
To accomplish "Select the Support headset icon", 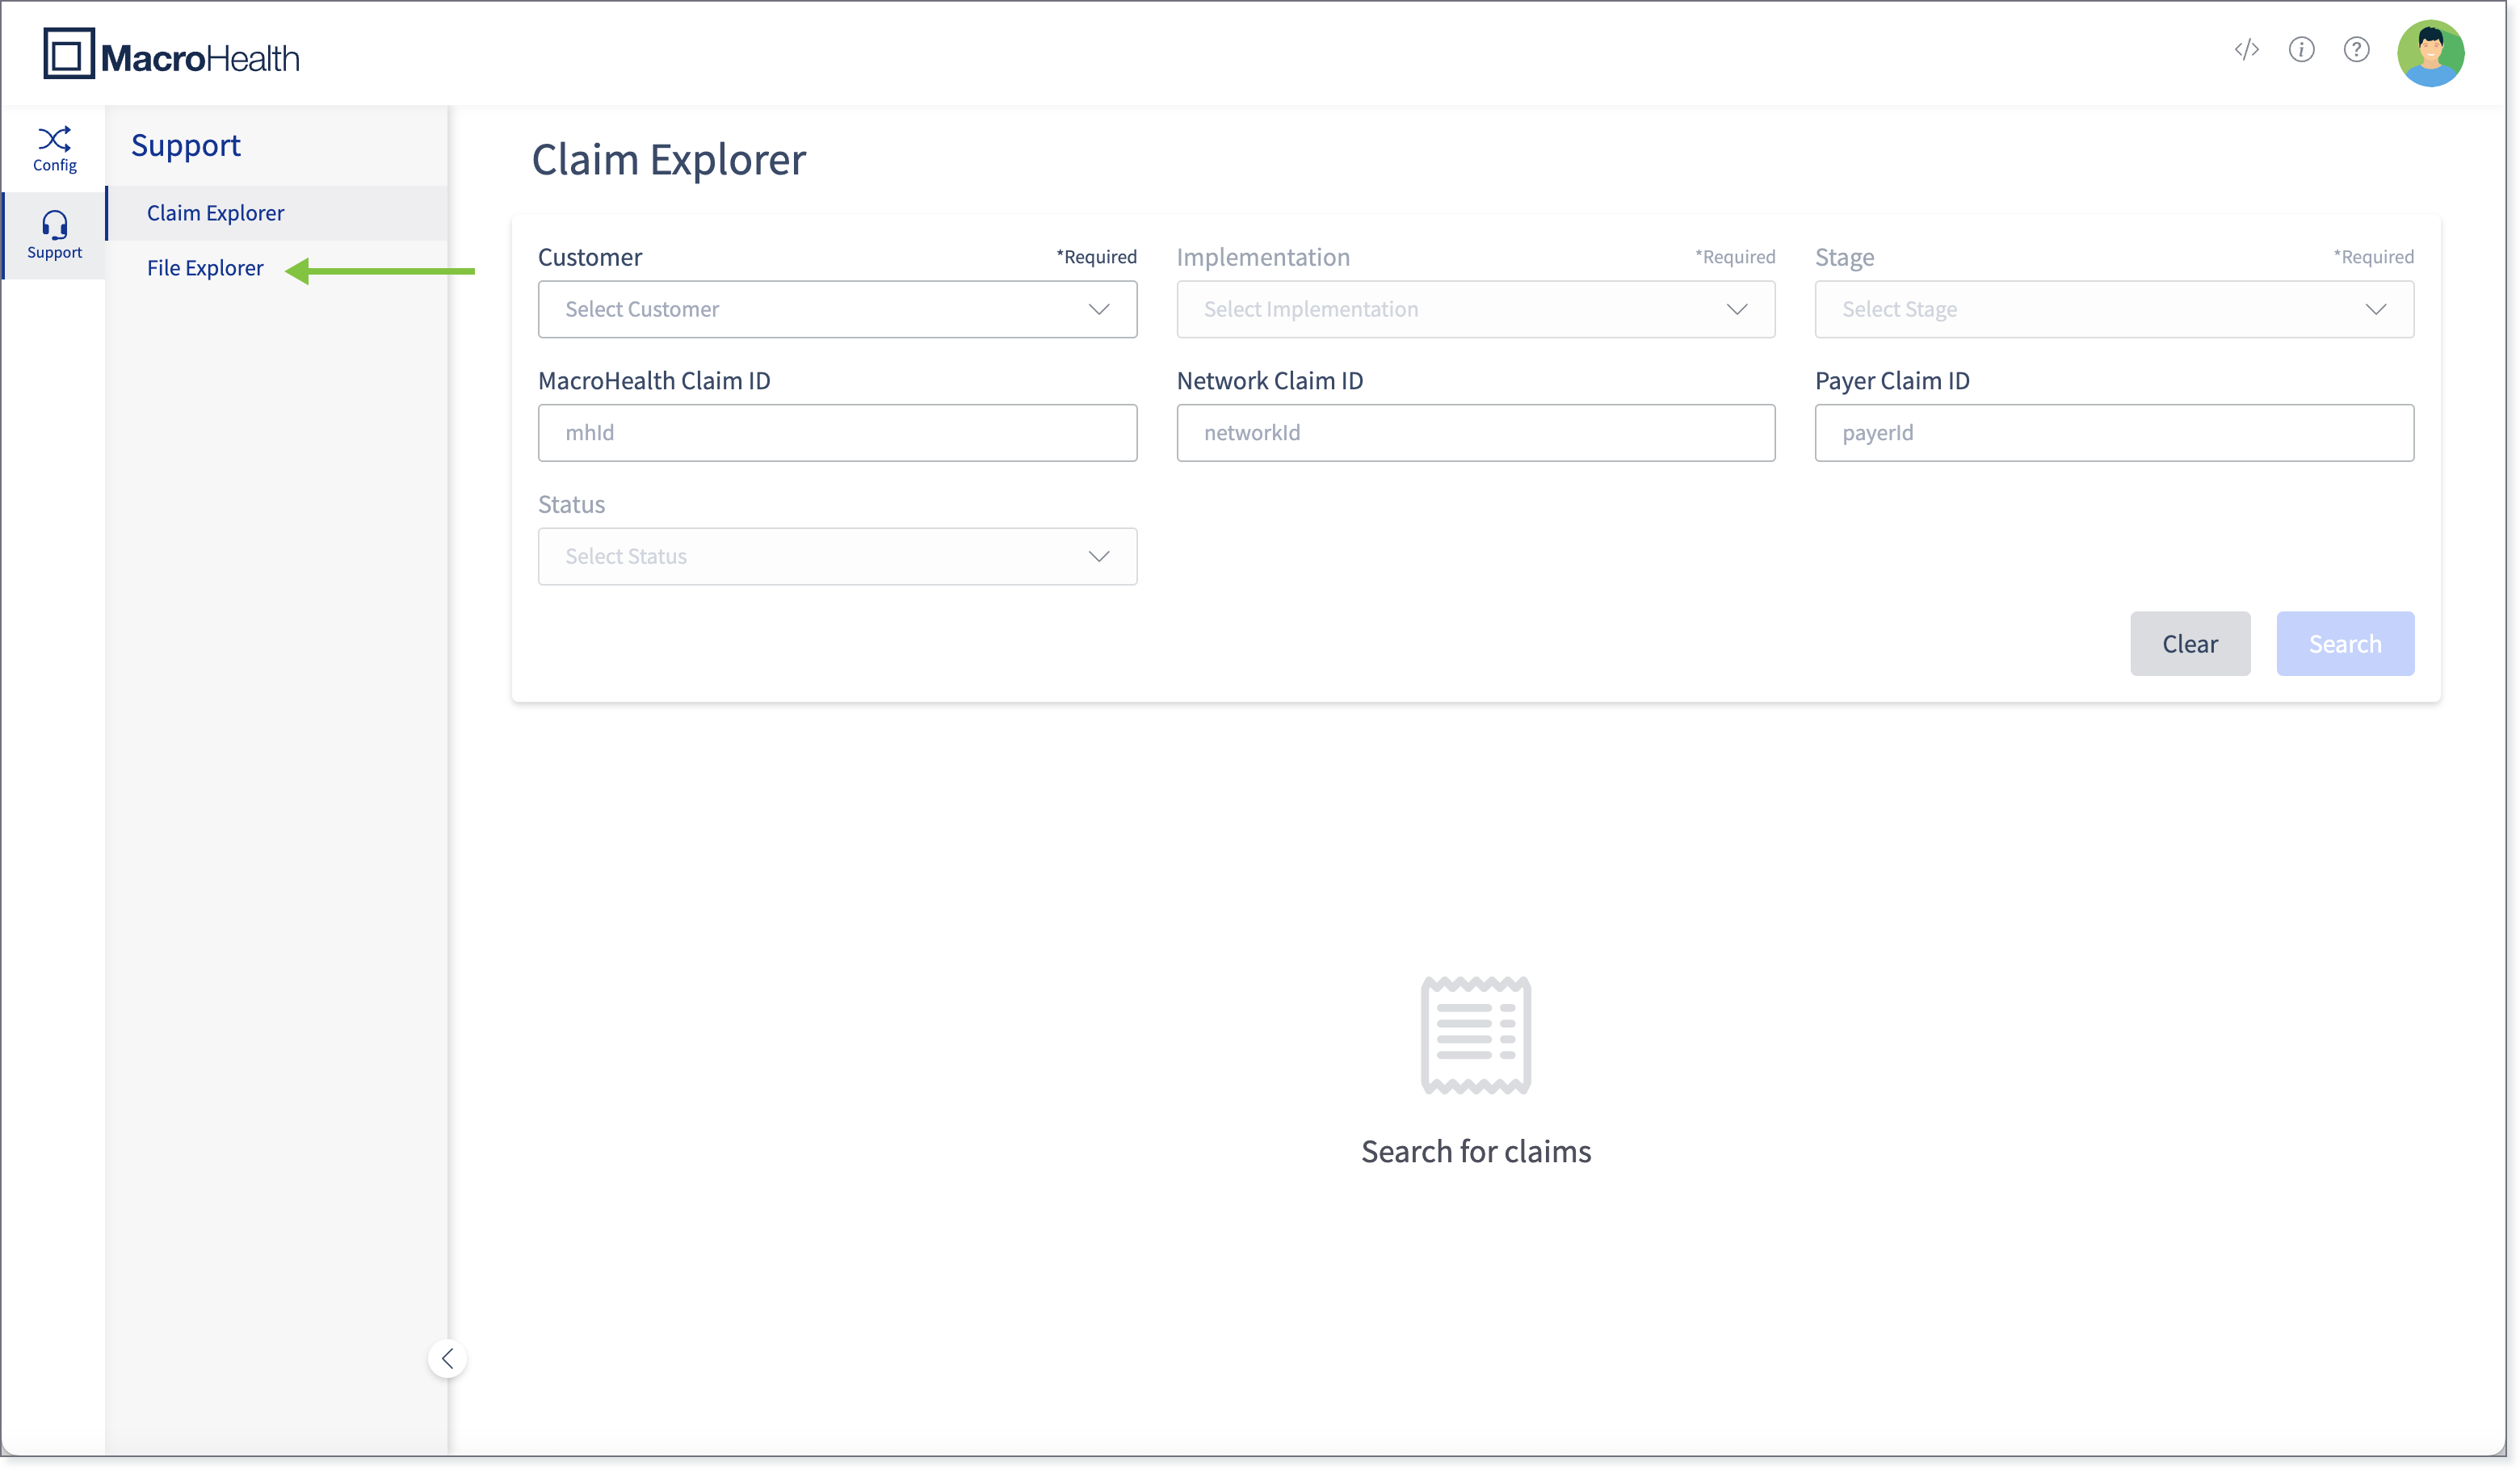I will 54,234.
